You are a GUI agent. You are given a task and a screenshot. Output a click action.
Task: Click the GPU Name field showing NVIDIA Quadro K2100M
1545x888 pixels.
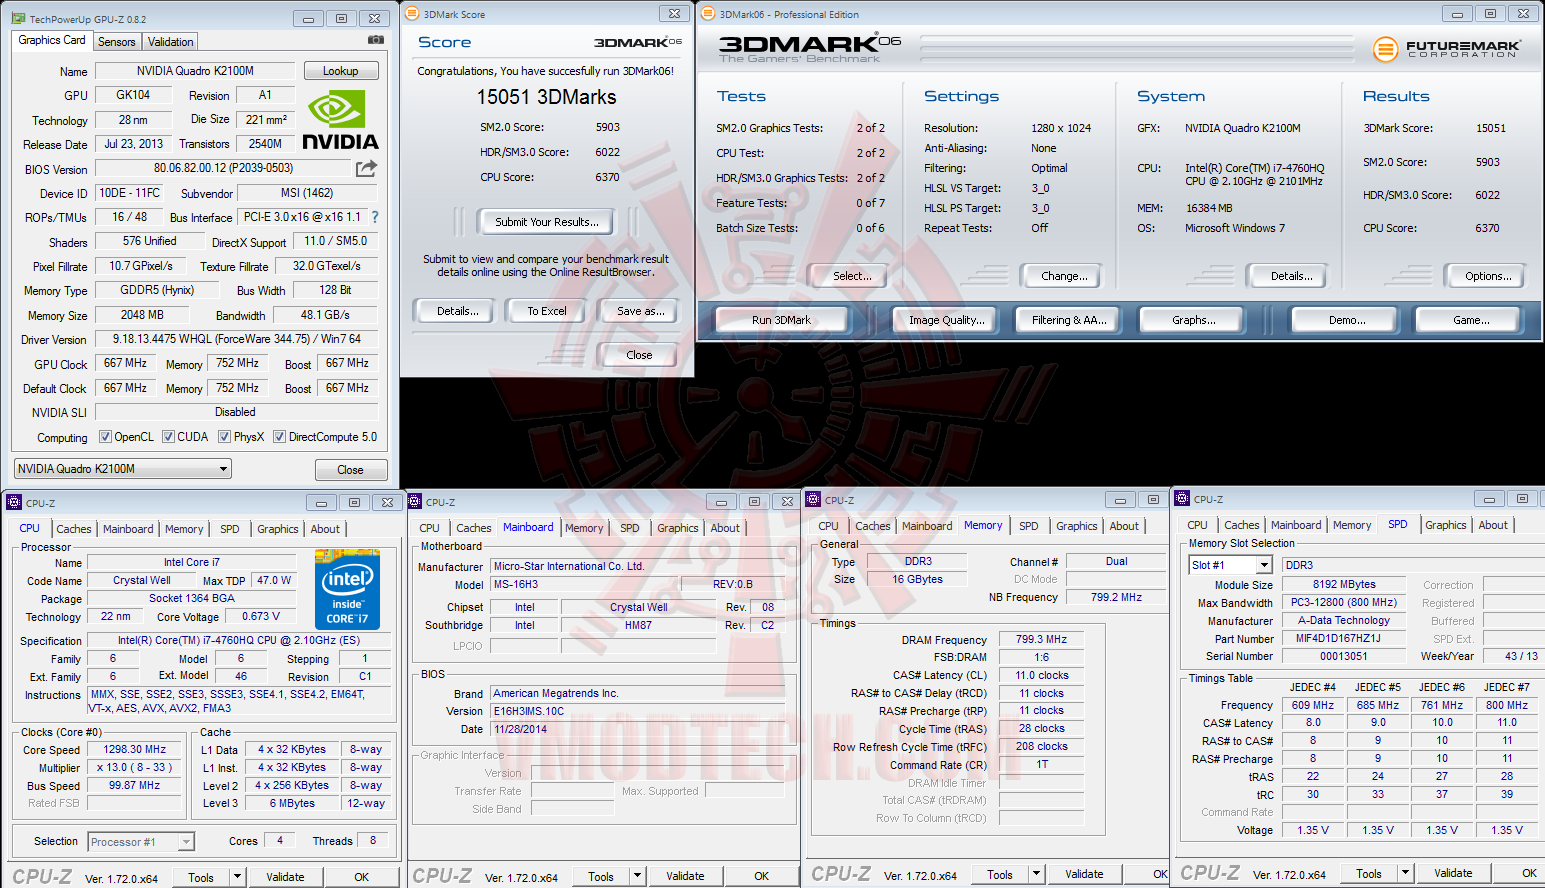click(x=195, y=71)
